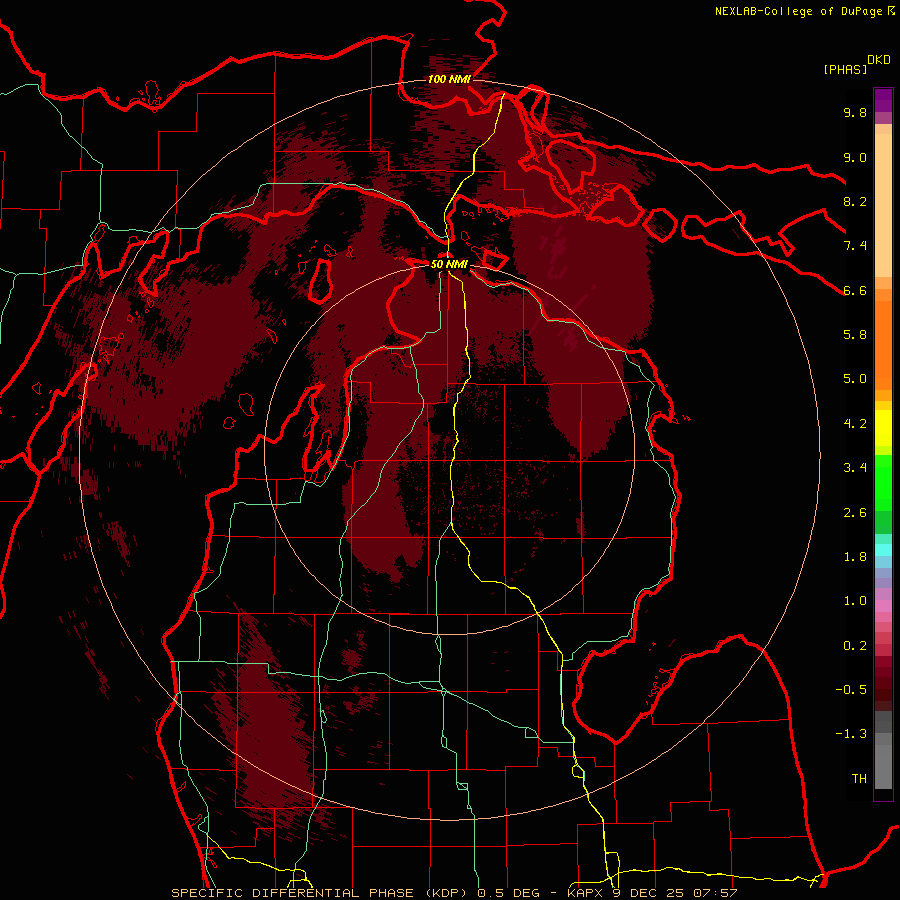Select the 100 NMI range ring label
Image resolution: width=900 pixels, height=900 pixels.
449,79
